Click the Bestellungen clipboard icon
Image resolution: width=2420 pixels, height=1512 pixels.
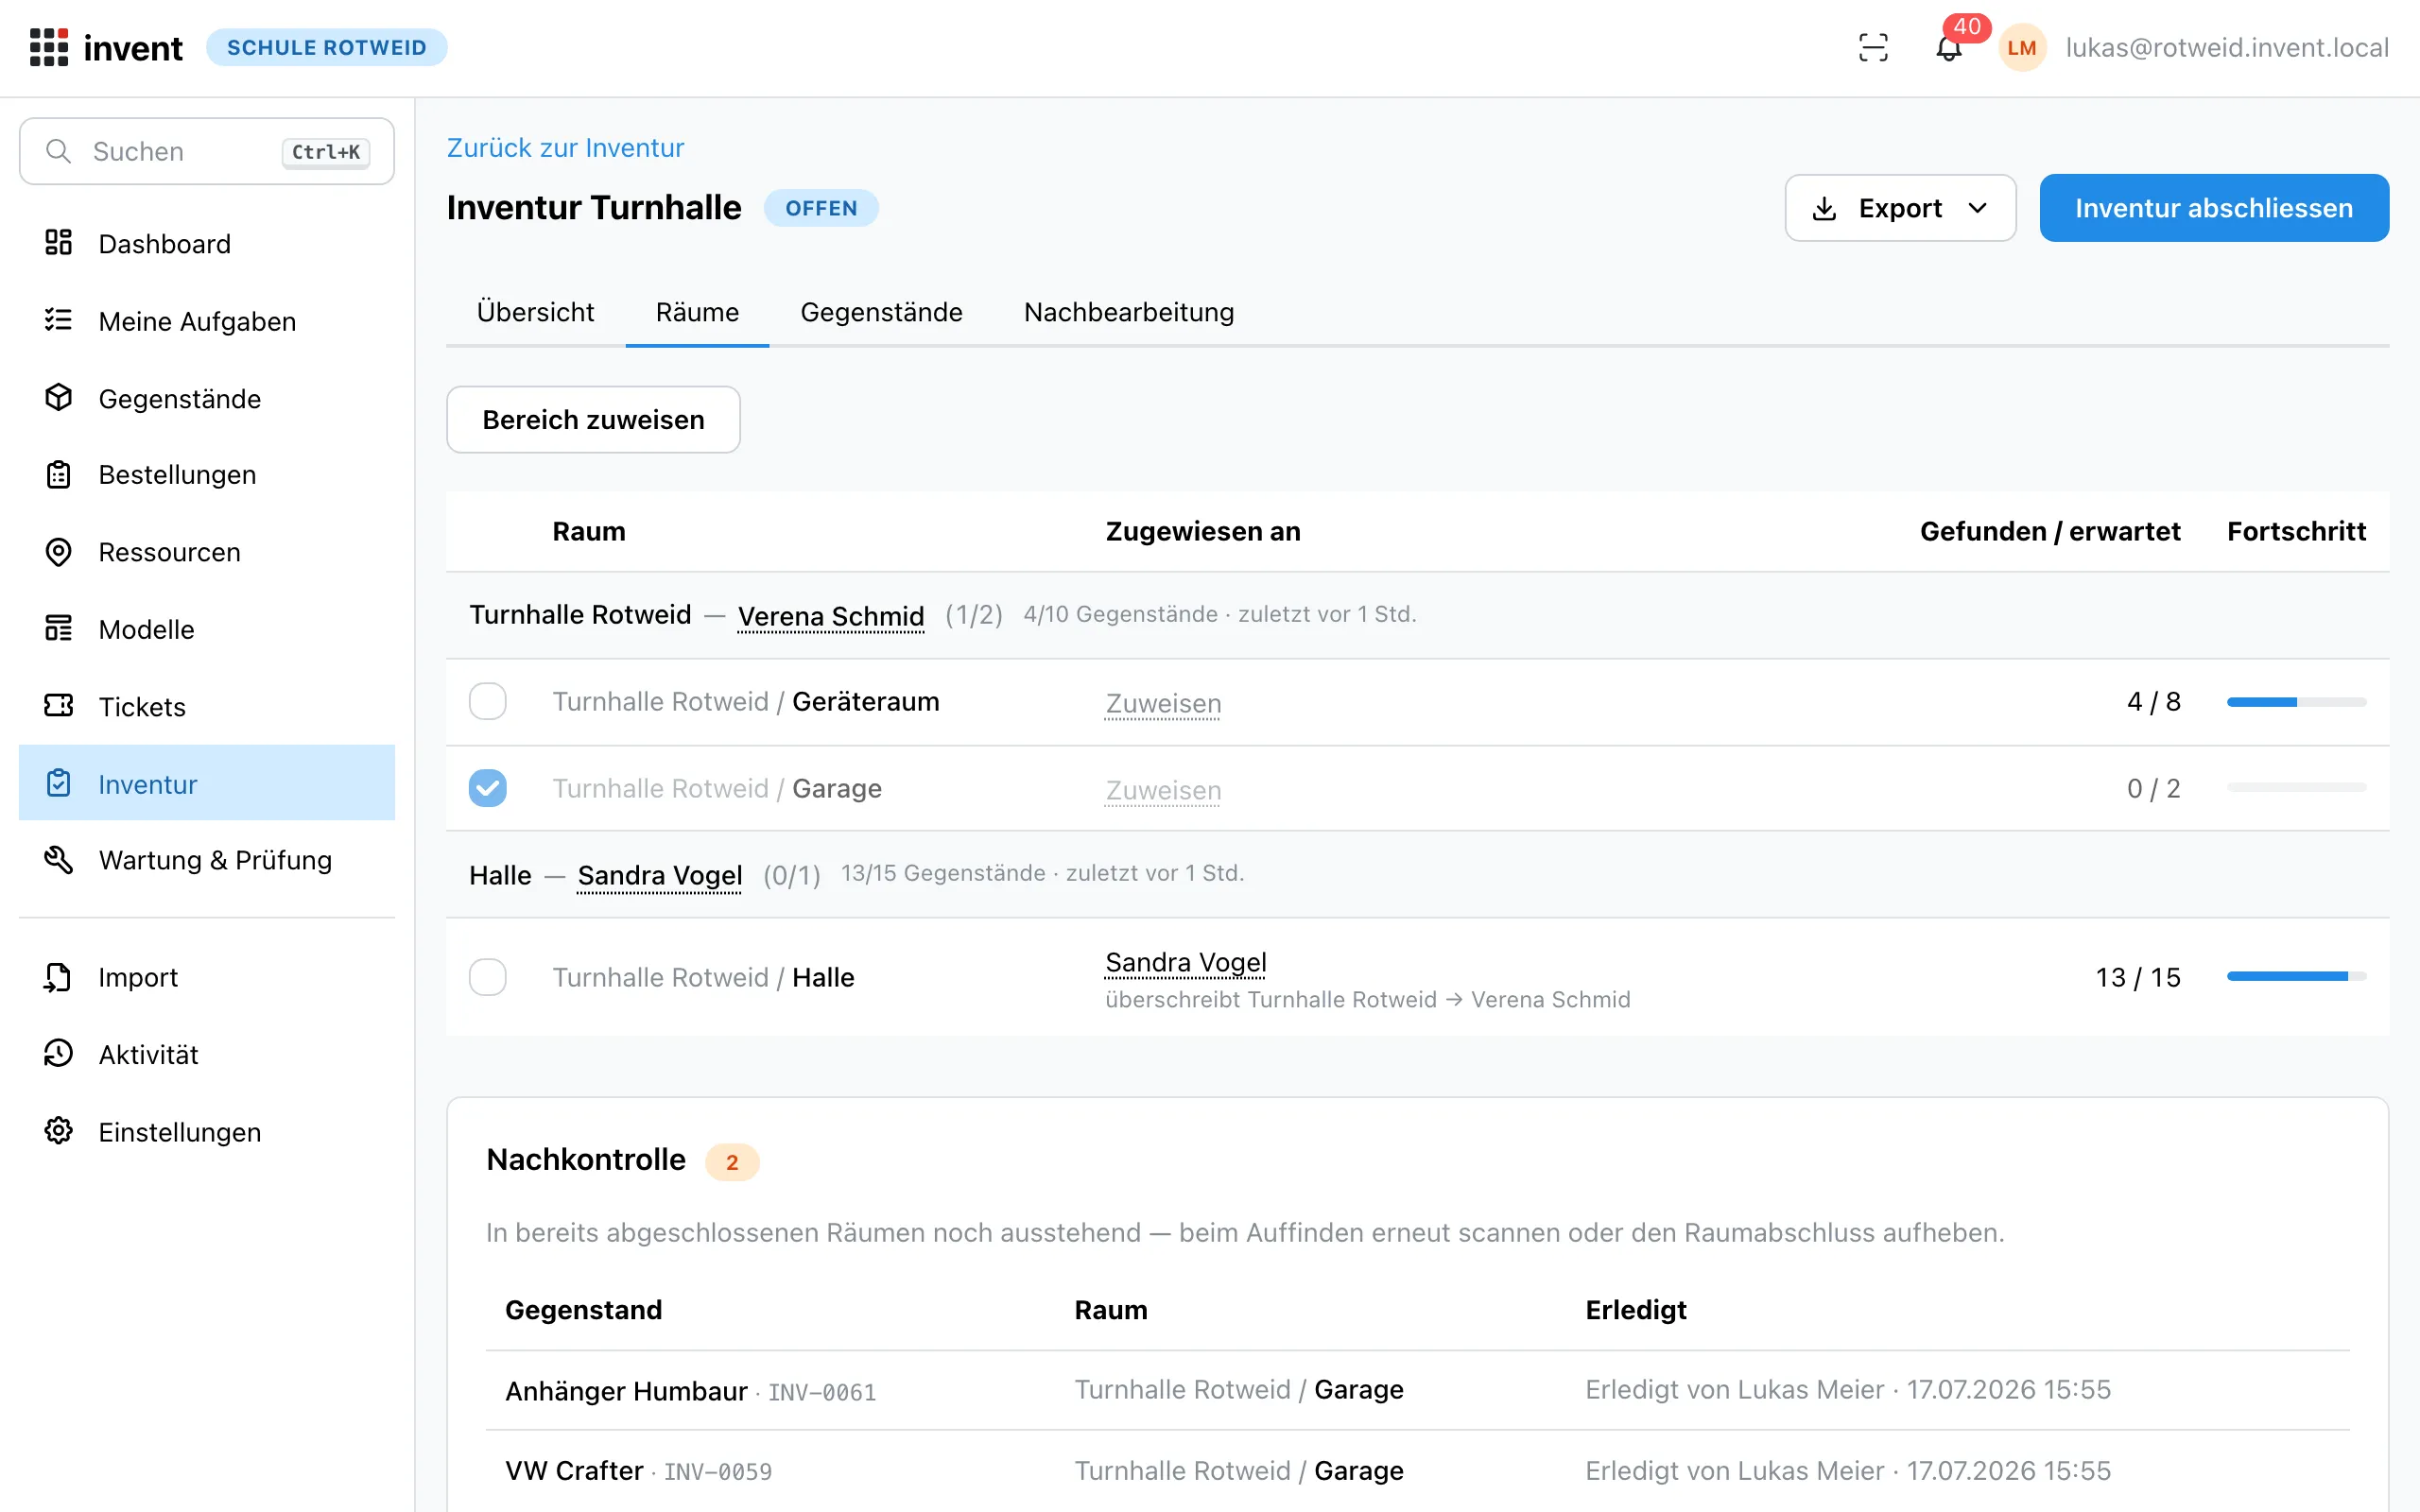pyautogui.click(x=58, y=474)
